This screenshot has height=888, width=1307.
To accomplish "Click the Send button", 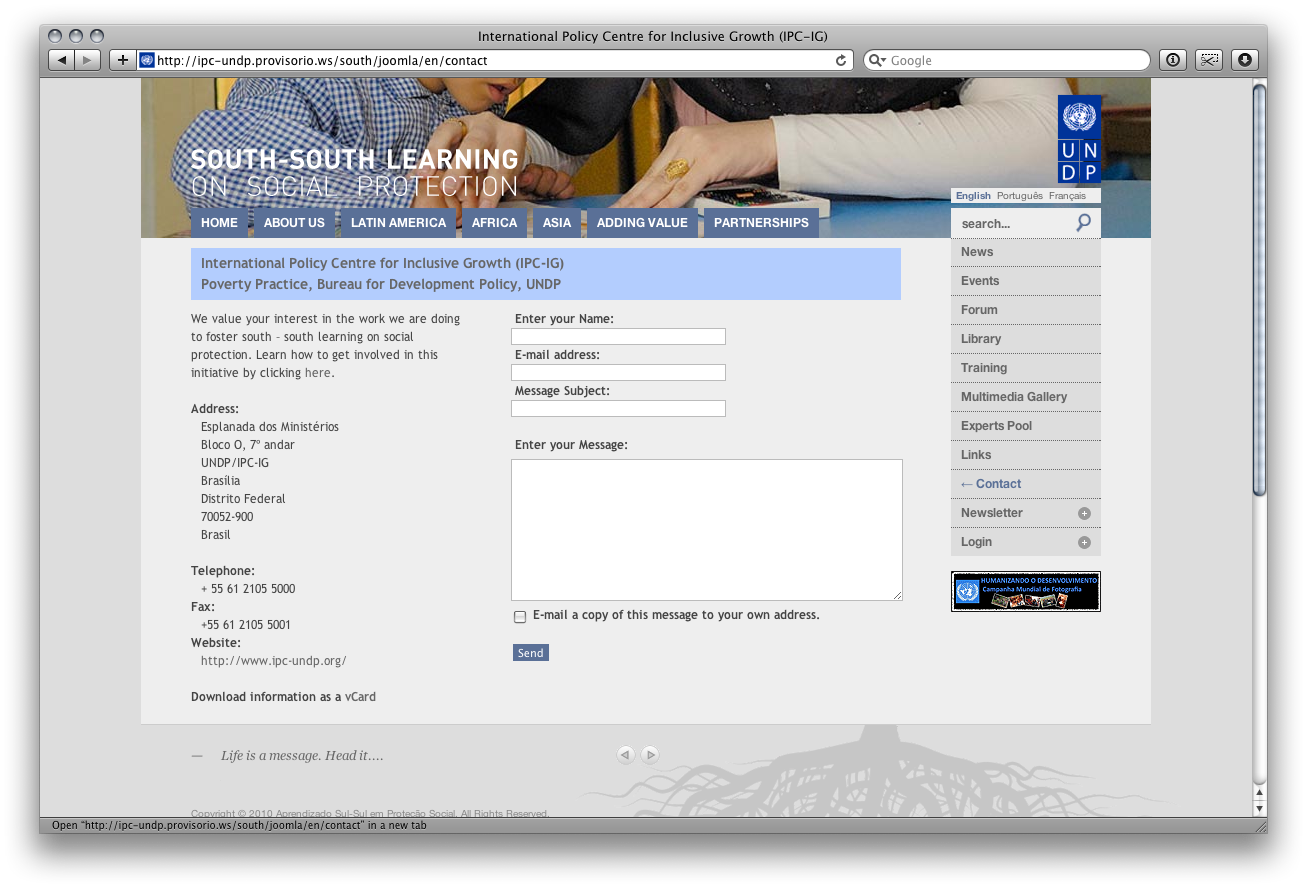I will click(531, 653).
